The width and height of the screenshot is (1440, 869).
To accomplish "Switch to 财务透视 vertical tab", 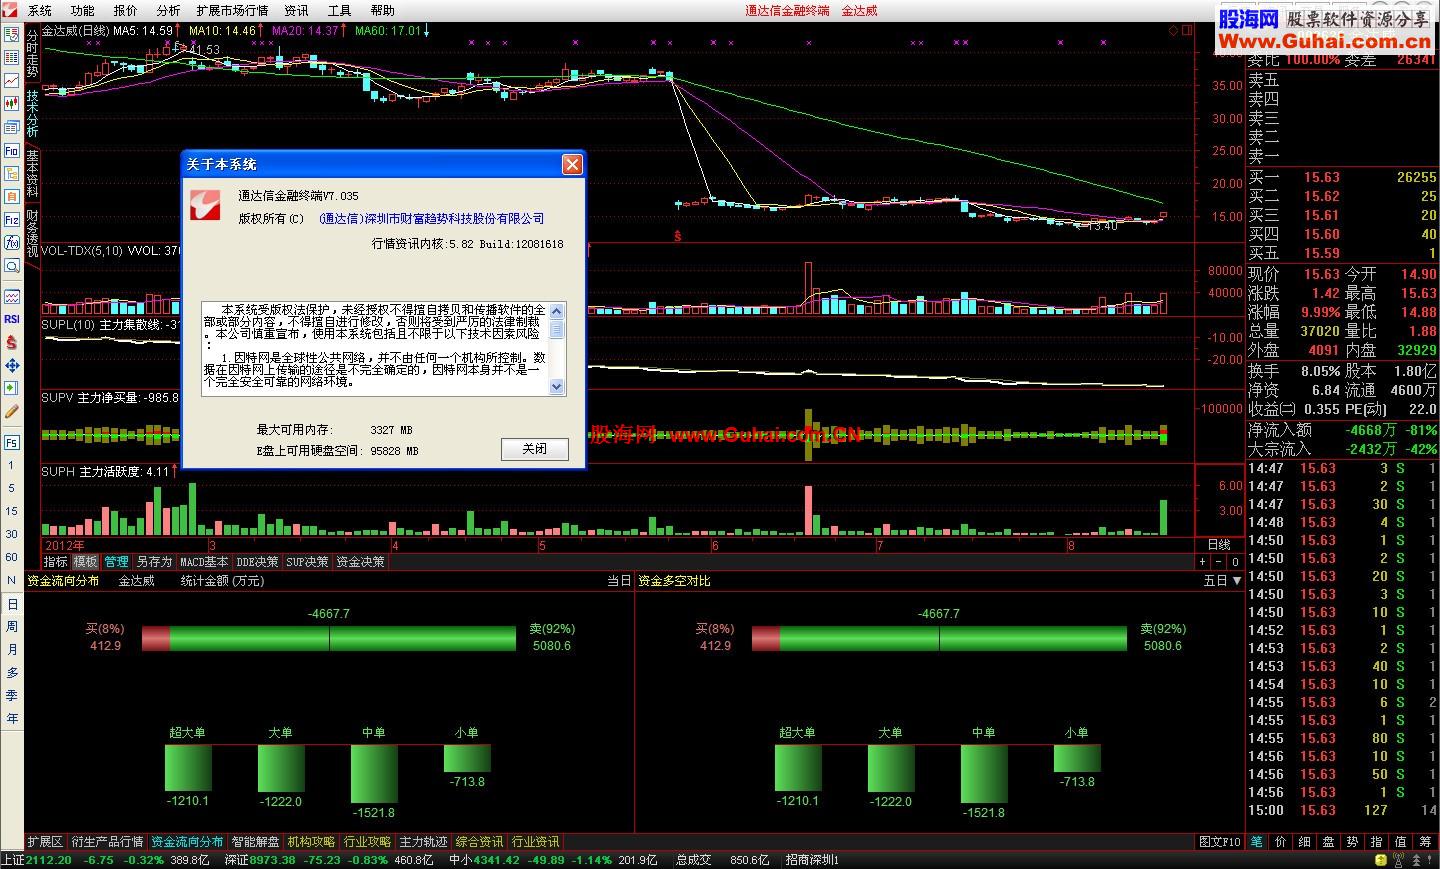I will 32,234.
